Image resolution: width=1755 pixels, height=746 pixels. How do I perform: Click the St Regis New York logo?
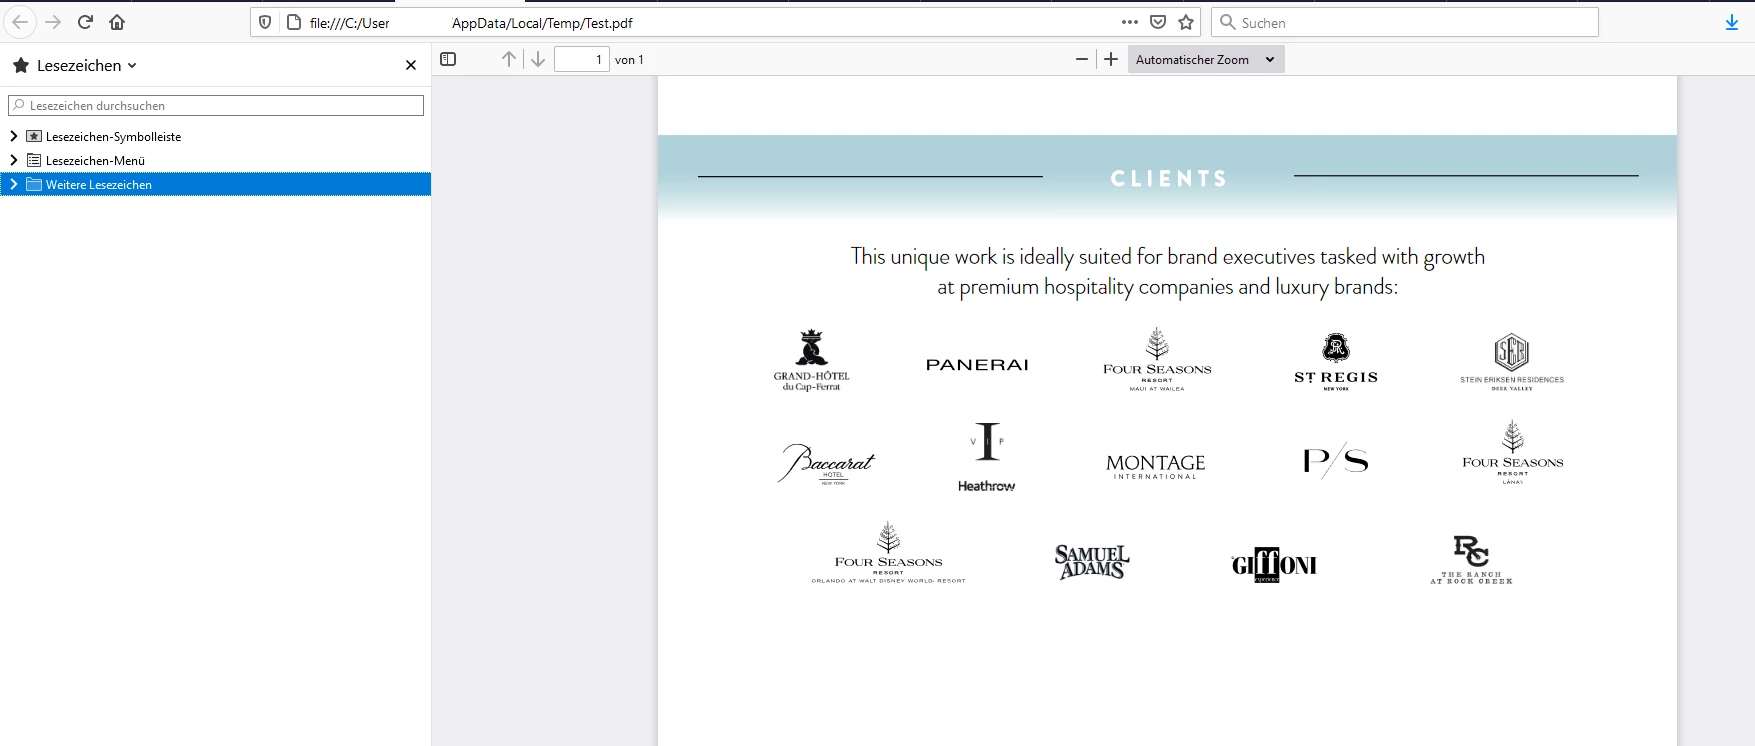1336,362
